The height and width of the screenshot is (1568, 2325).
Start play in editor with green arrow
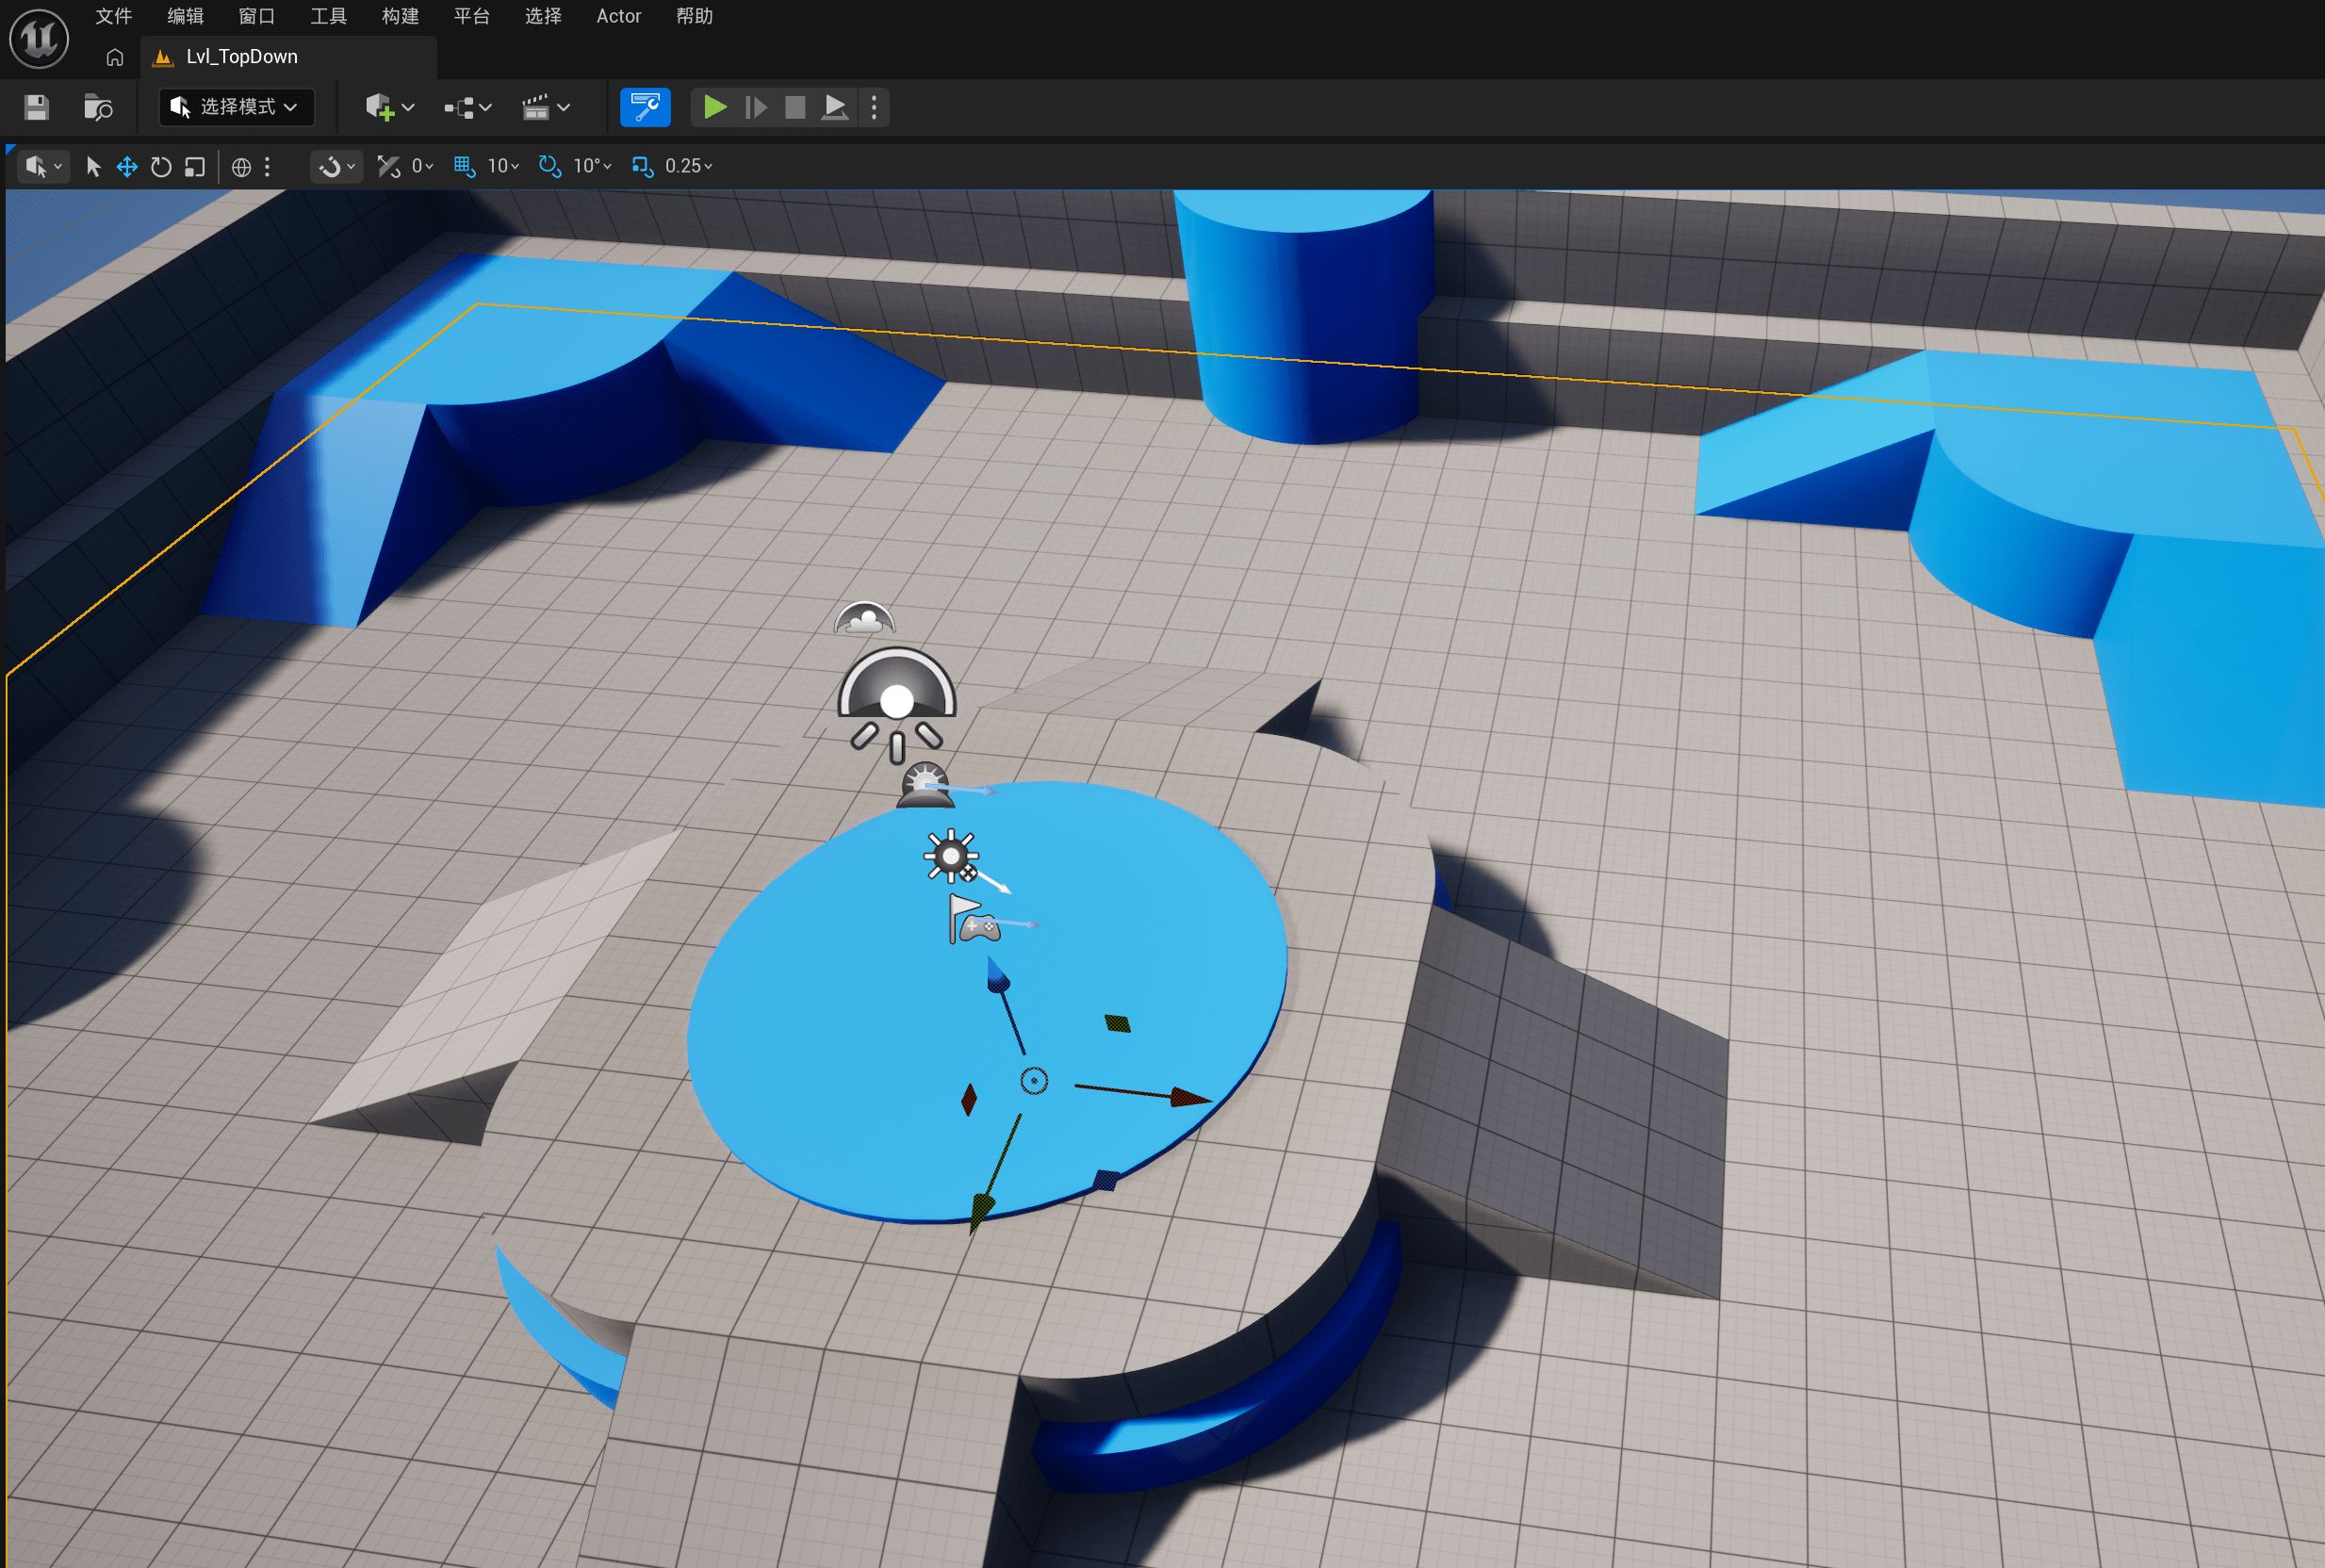click(714, 107)
